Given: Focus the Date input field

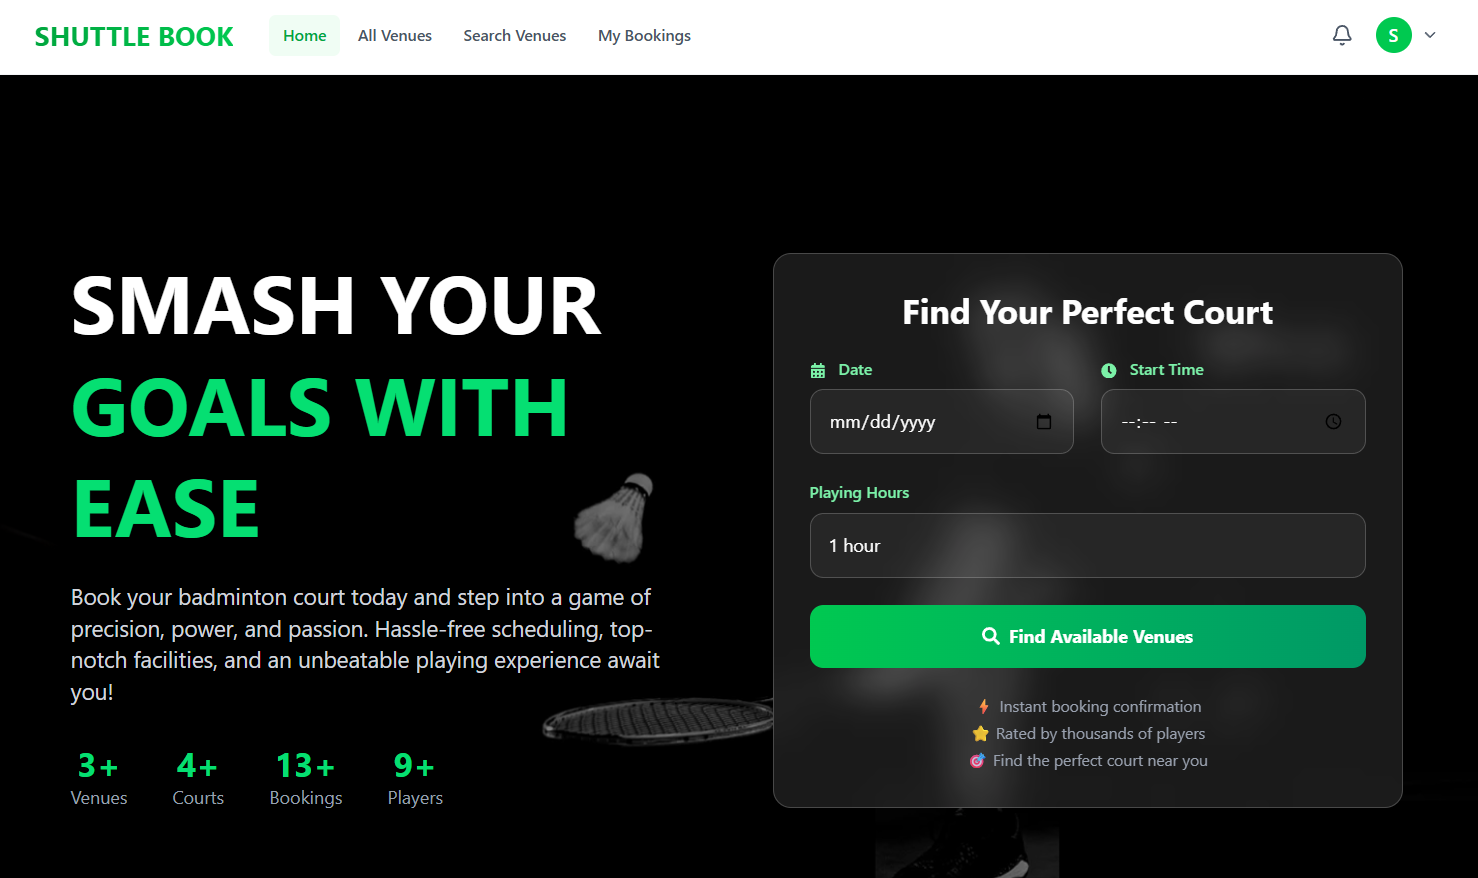Looking at the screenshot, I should point(941,422).
